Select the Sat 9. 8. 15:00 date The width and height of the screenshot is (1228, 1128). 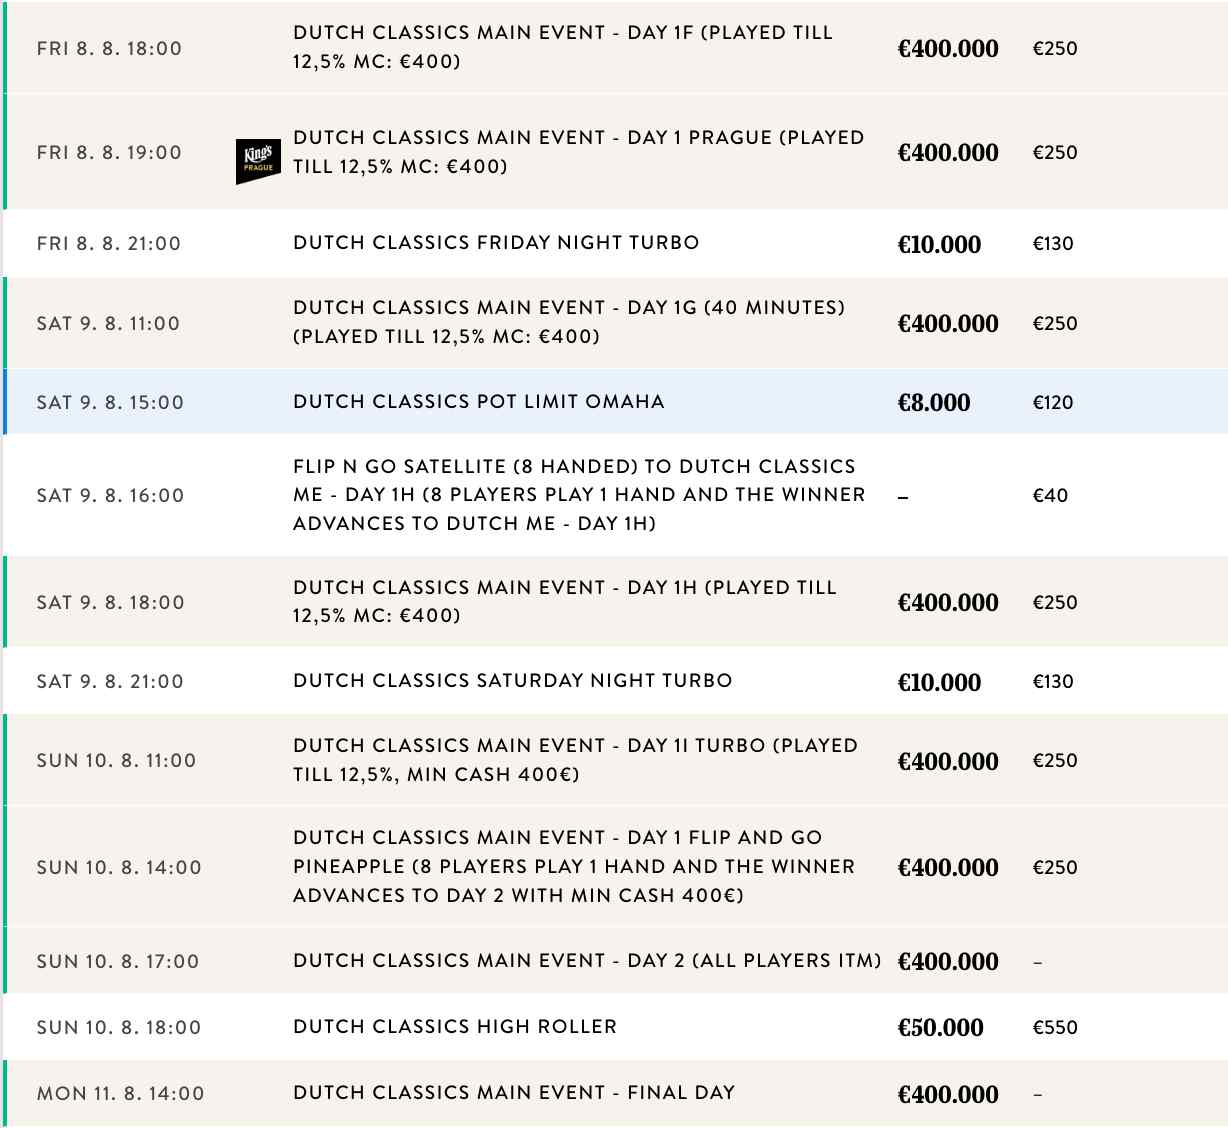[x=110, y=403]
